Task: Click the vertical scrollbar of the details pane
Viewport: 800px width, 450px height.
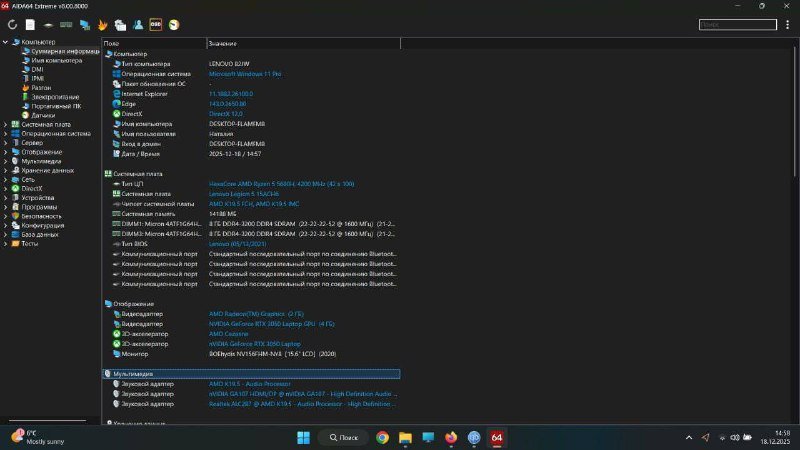Action: (795, 112)
